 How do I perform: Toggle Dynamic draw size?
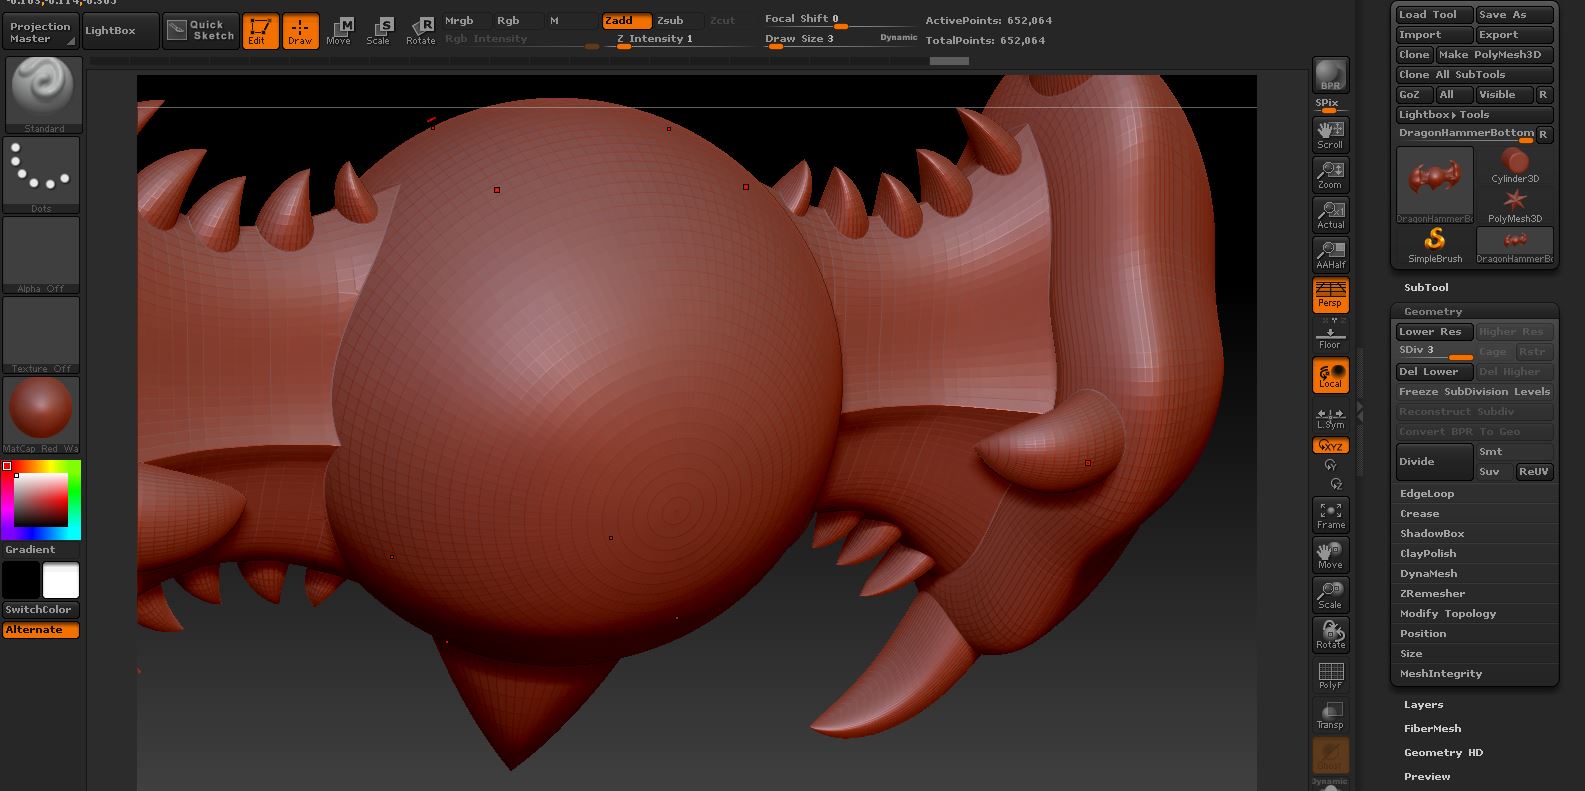(x=898, y=38)
